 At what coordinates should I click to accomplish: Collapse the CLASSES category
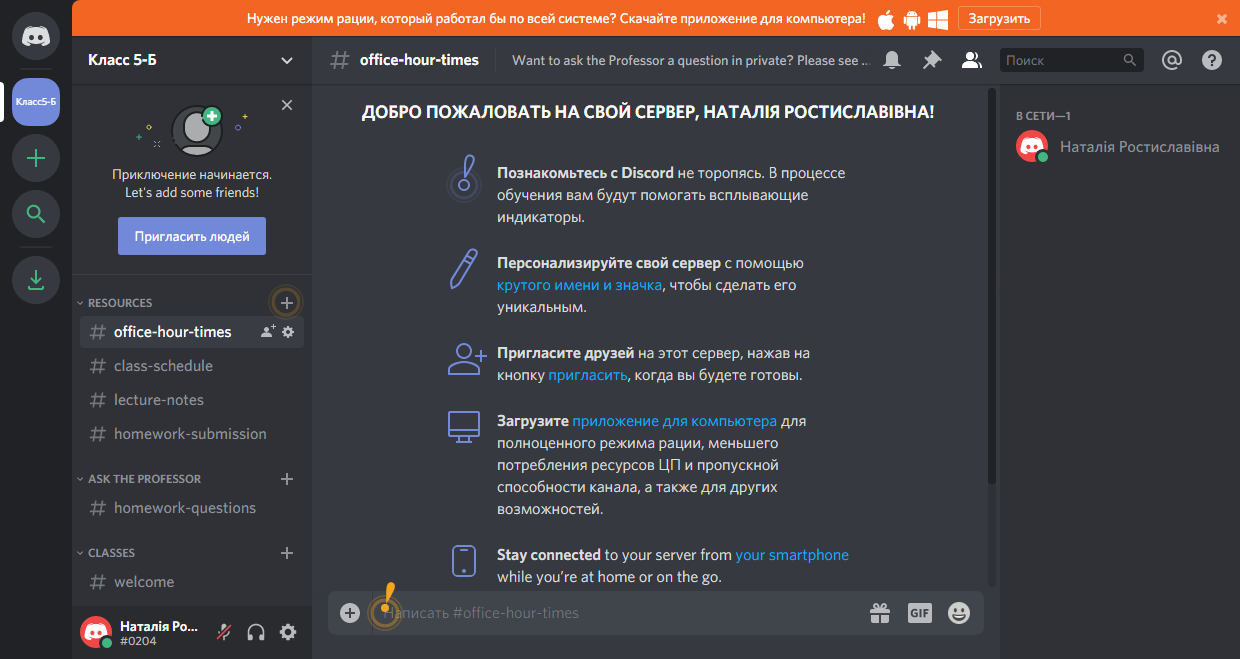coord(105,553)
